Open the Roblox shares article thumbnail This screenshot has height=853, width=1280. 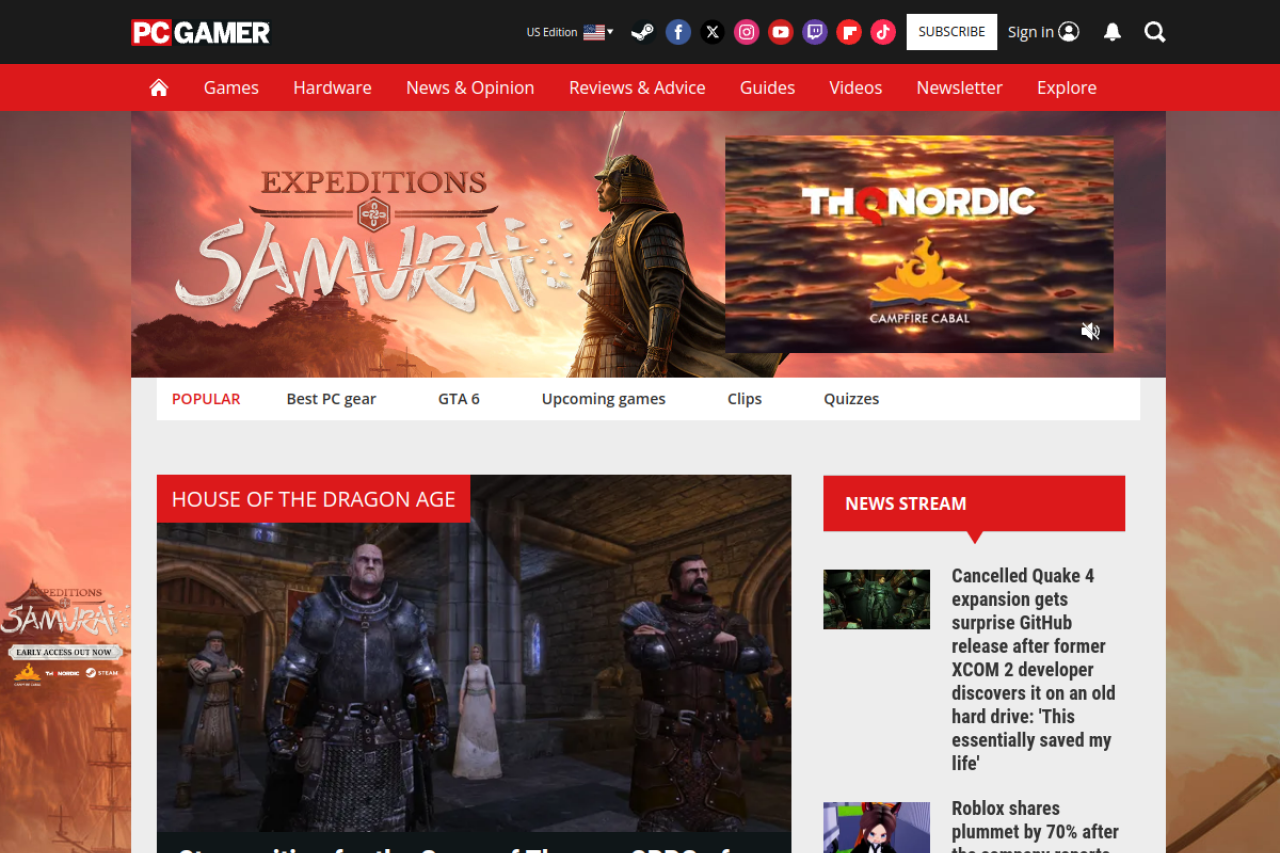[876, 827]
